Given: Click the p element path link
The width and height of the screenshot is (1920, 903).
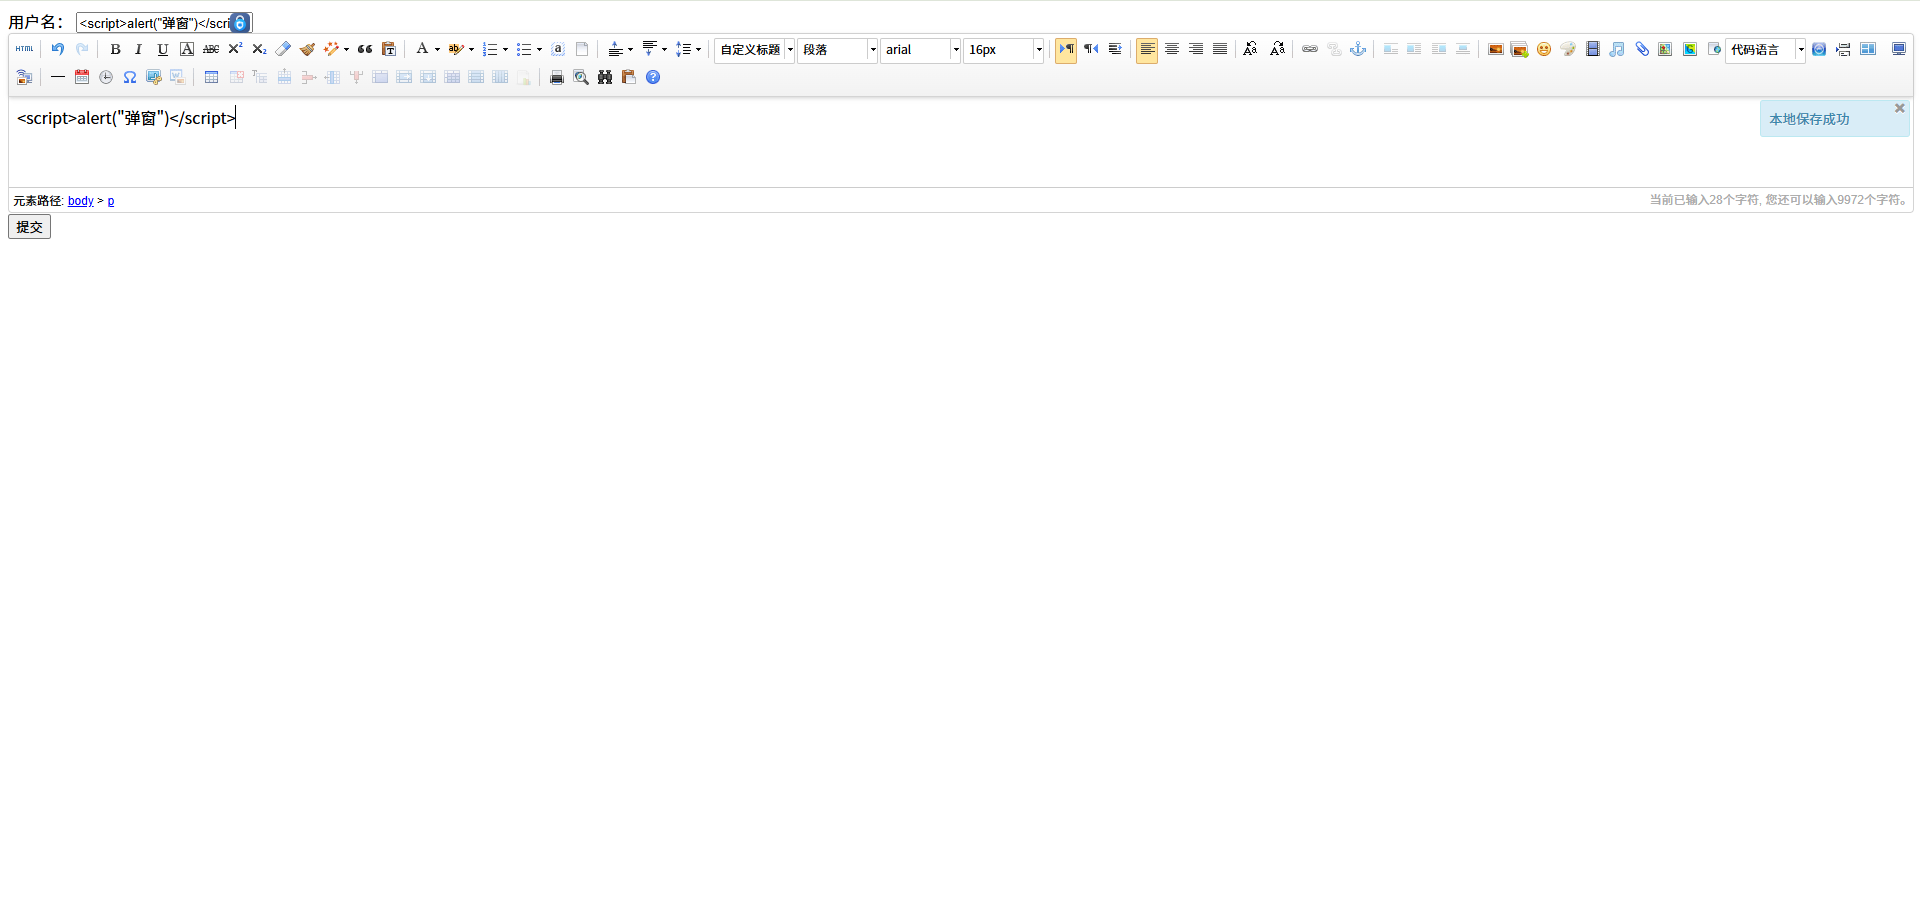Looking at the screenshot, I should tap(111, 201).
